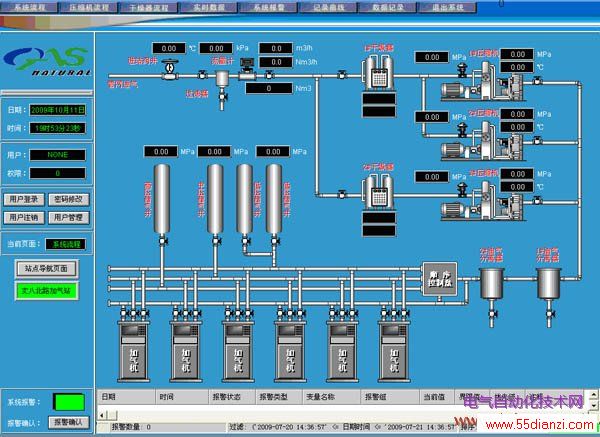Click the valve below the 高压储气井 cylinder
The image size is (600, 437).
pos(163,241)
